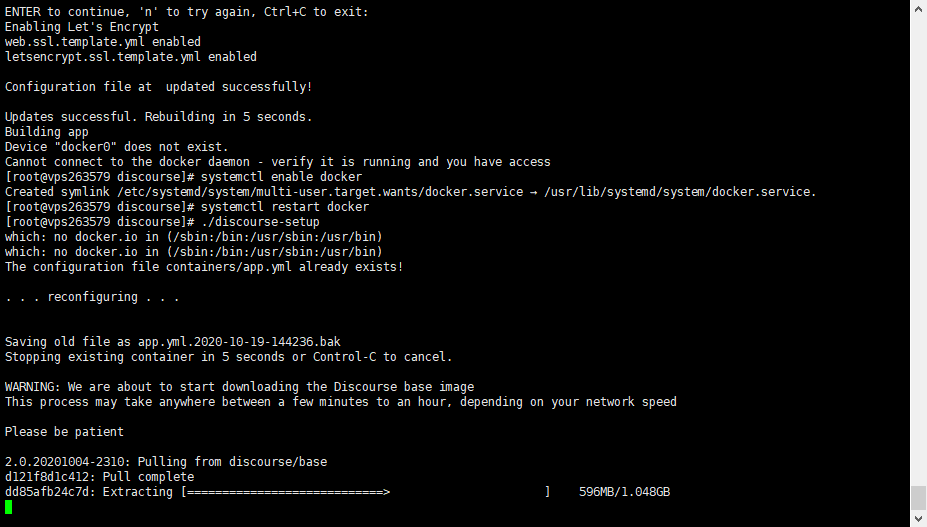This screenshot has width=927, height=527.
Task: Click the green terminal cursor block
Action: [9, 507]
